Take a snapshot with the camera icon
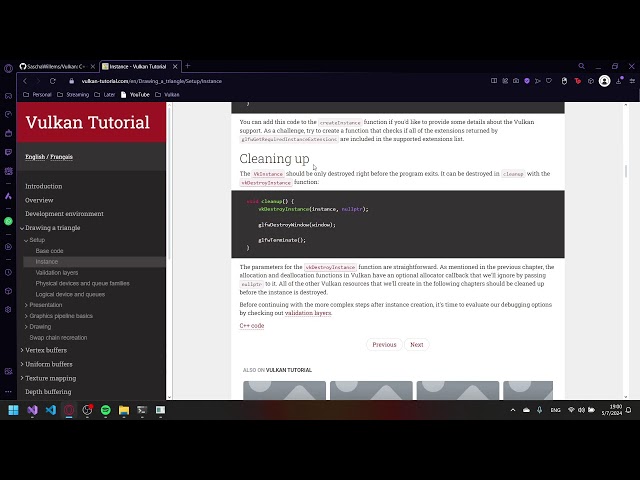The image size is (640, 480). click(x=516, y=81)
